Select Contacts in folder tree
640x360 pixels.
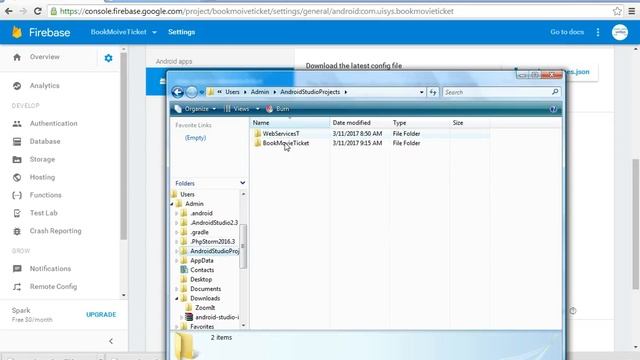pos(202,270)
